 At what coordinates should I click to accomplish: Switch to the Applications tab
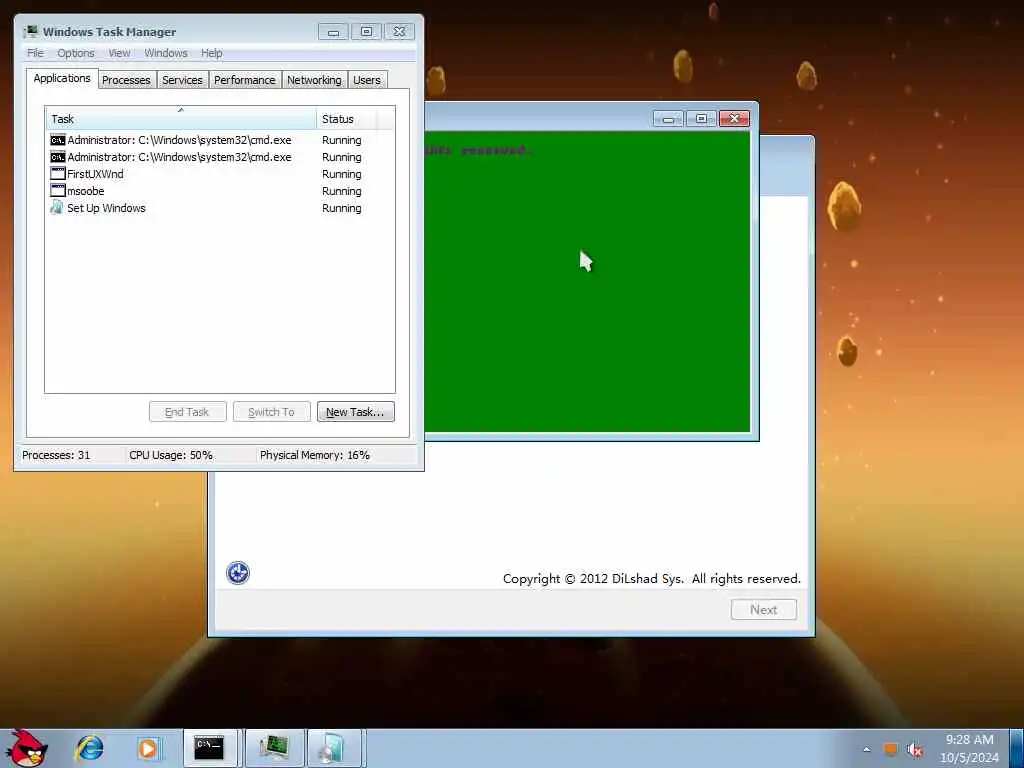(x=62, y=78)
